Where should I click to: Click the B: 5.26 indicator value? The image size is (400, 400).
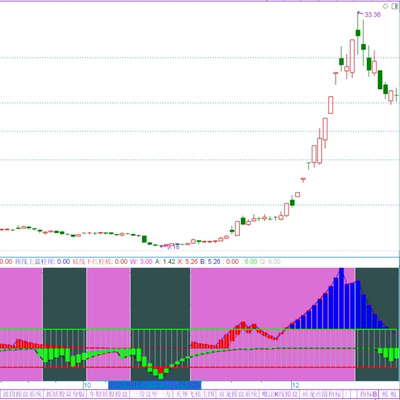(x=210, y=262)
